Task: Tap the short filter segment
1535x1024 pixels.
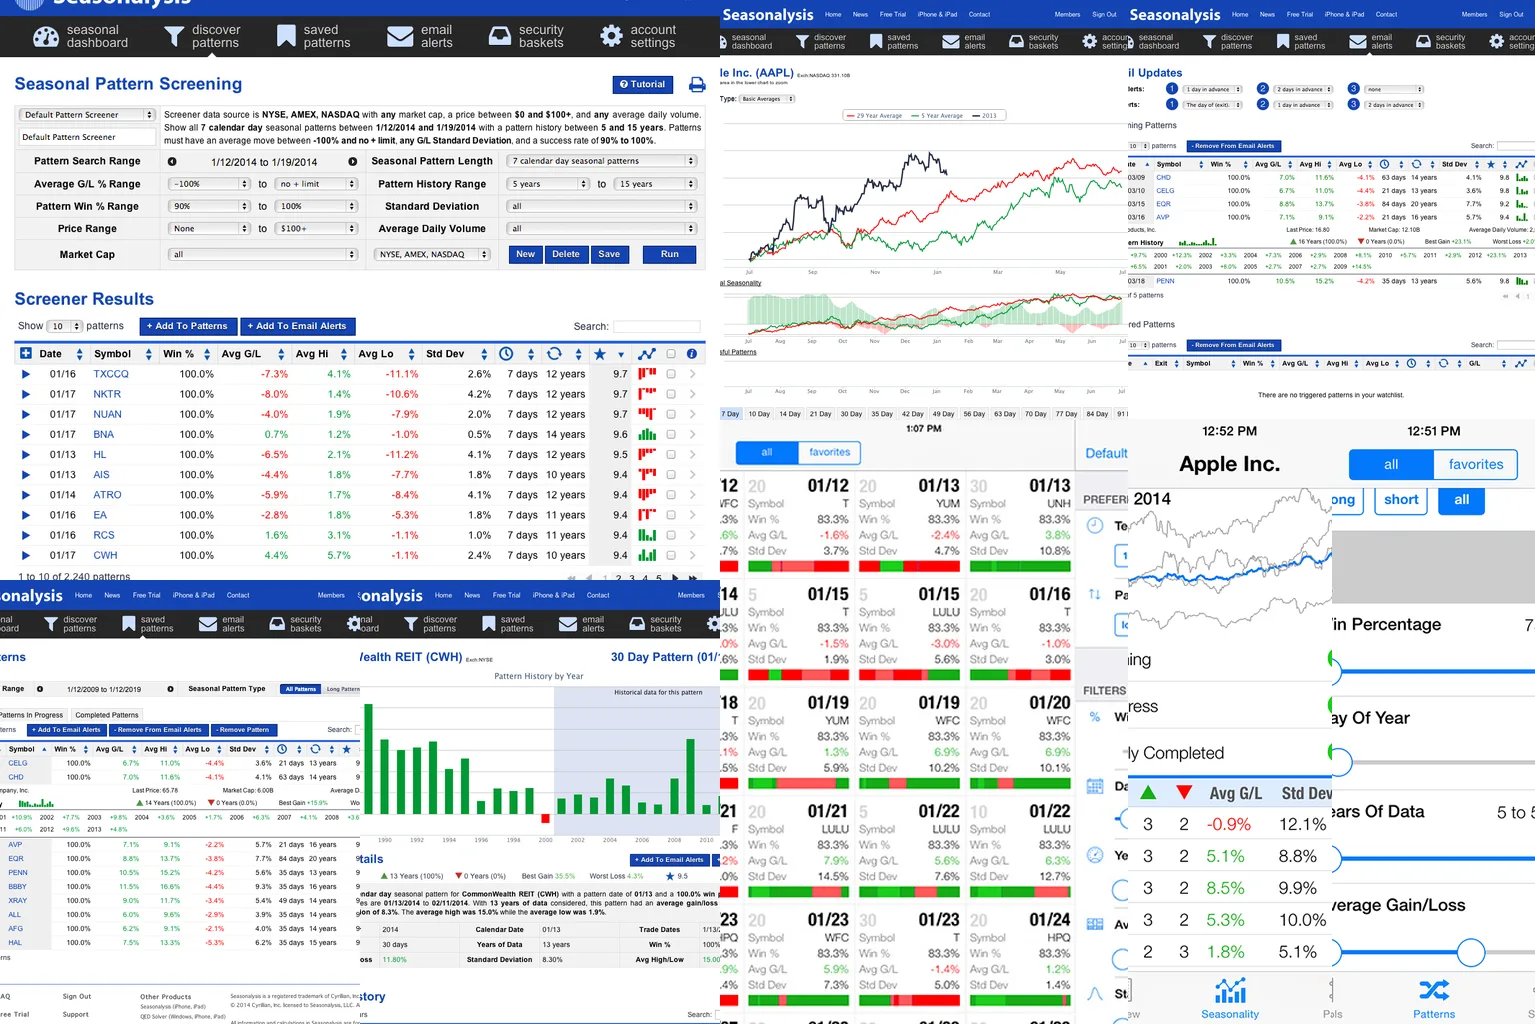Action: (1401, 500)
